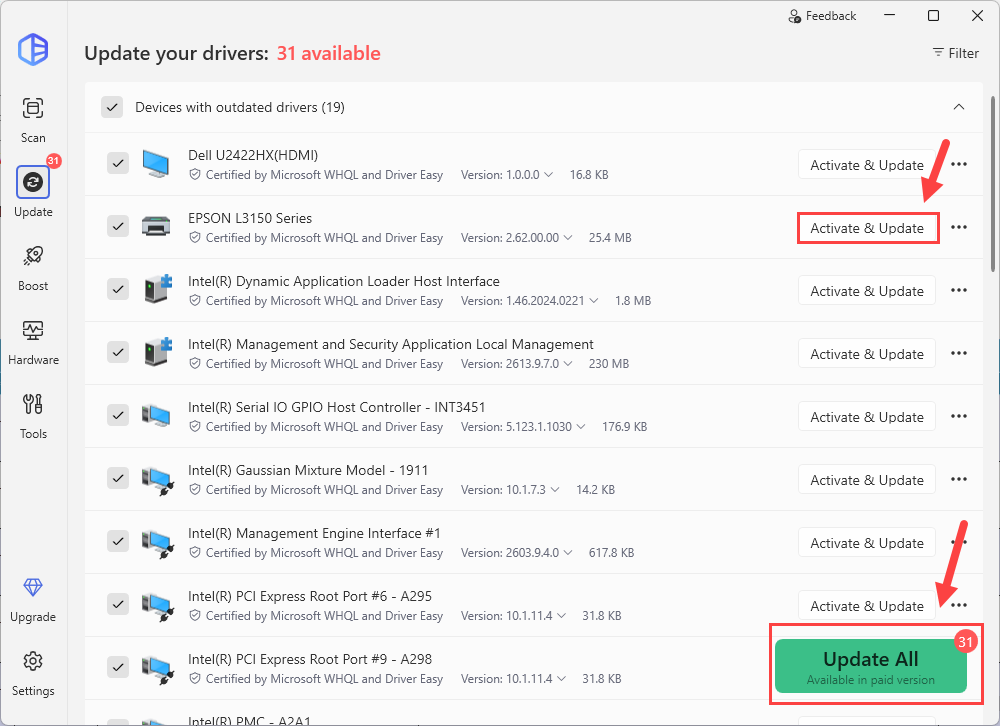This screenshot has width=1000, height=726.
Task: Uncheck Gaussian Mixture Model - 1911 checkbox
Action: 118,478
